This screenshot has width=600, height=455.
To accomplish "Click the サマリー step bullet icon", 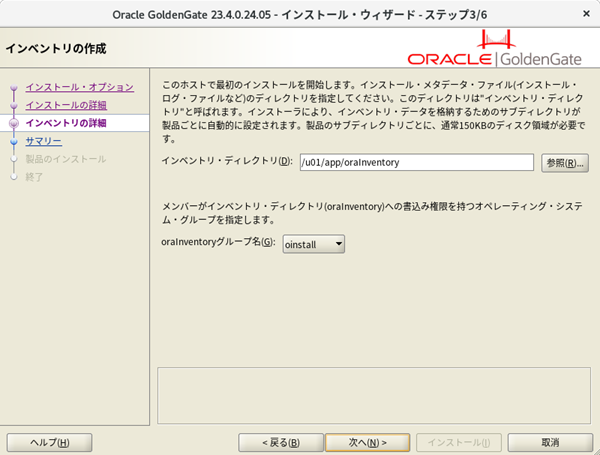I will [x=14, y=142].
